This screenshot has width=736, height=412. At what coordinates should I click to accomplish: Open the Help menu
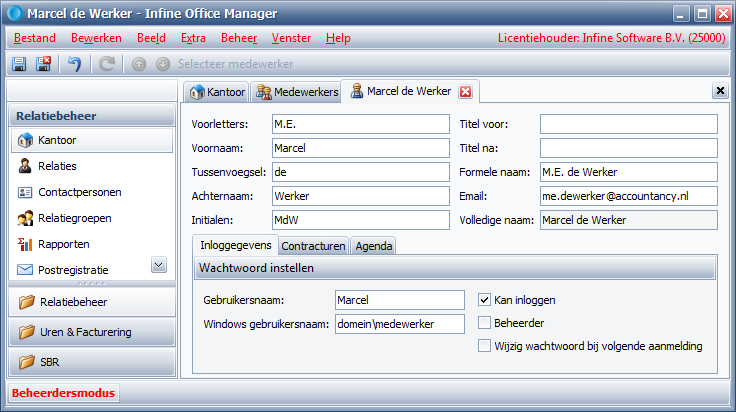point(338,38)
